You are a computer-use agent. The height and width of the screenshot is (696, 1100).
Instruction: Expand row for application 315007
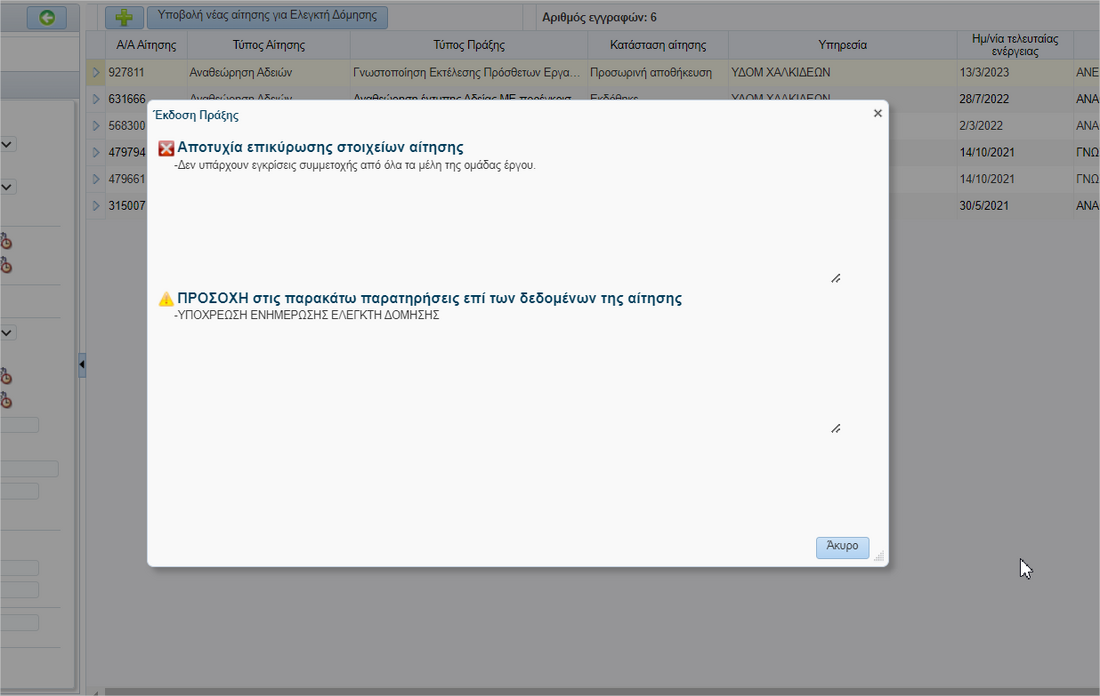click(96, 205)
